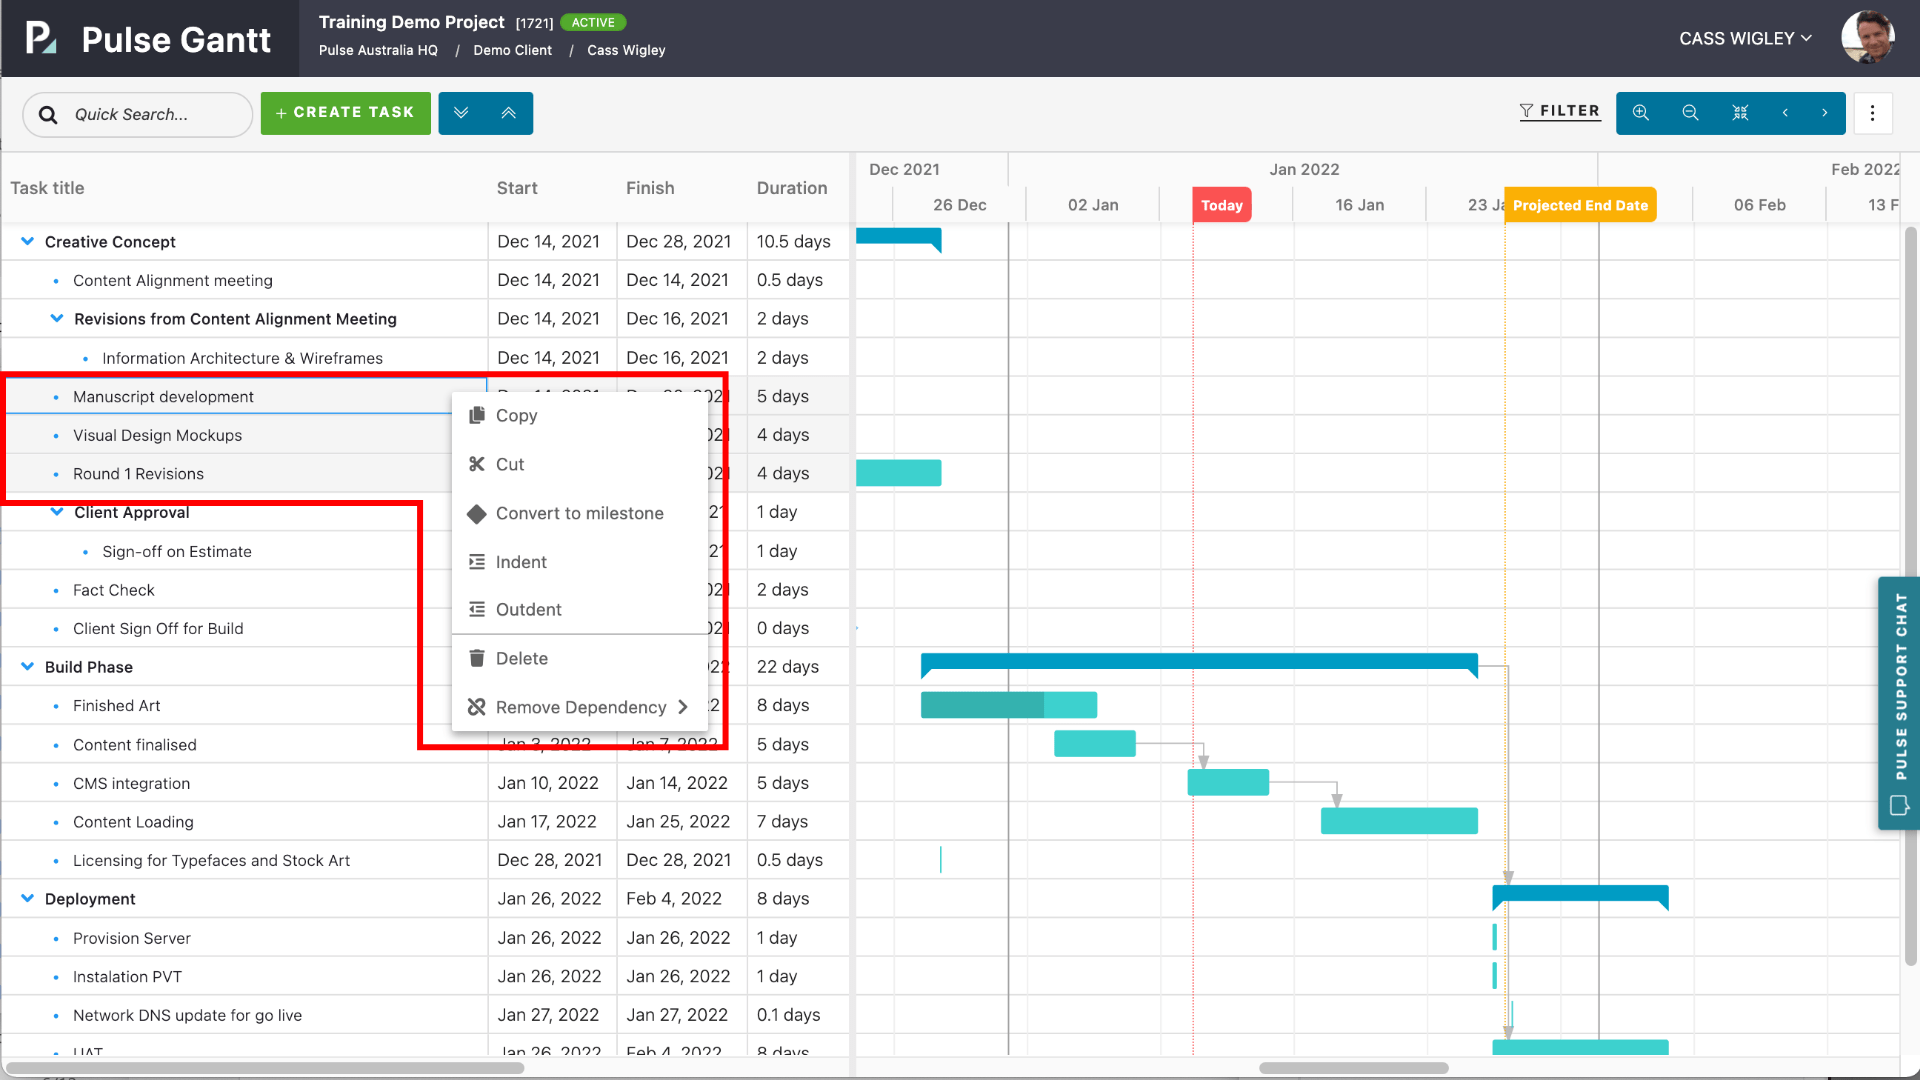Click the fit-to-screen timeline icon
Image resolution: width=1920 pixels, height=1080 pixels.
(1740, 113)
